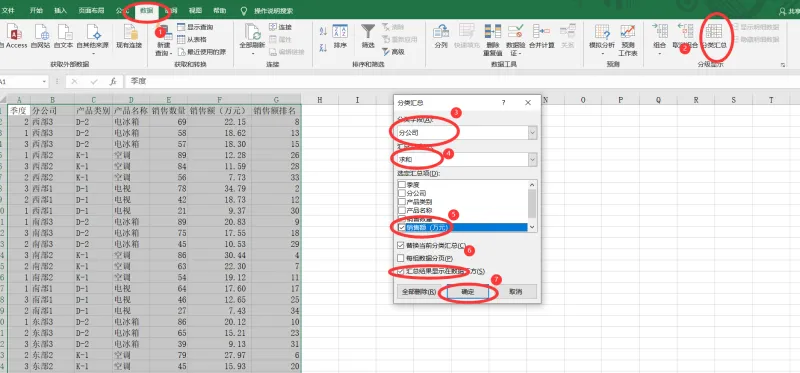
Task: Click the summary list scroll-up arrow
Action: (x=533, y=185)
